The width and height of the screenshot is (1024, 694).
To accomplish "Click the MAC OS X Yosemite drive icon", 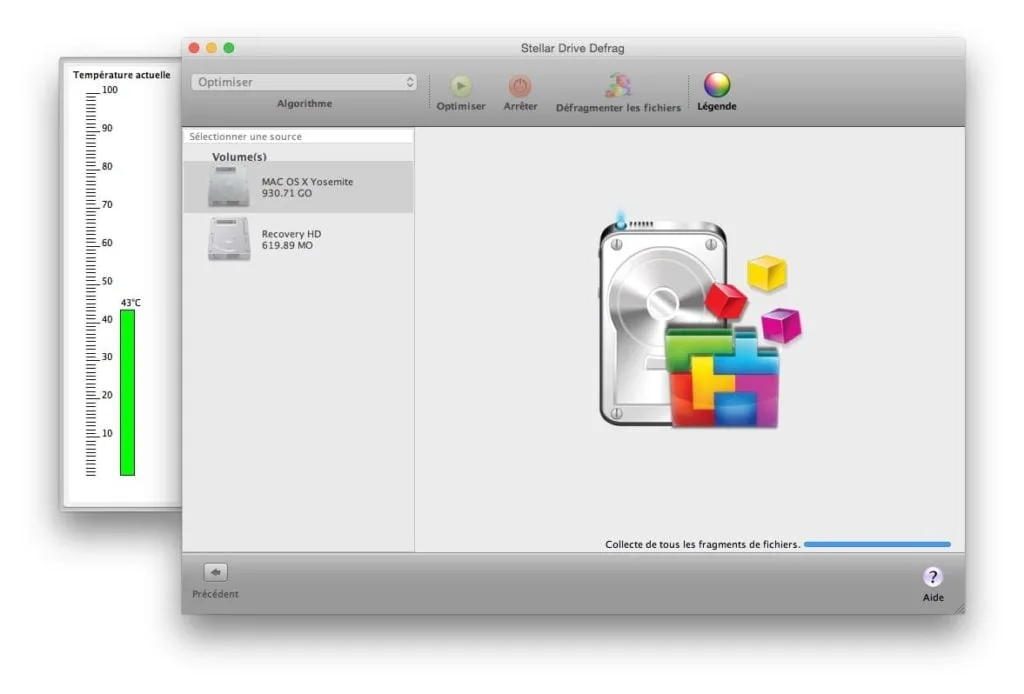I will pos(229,187).
